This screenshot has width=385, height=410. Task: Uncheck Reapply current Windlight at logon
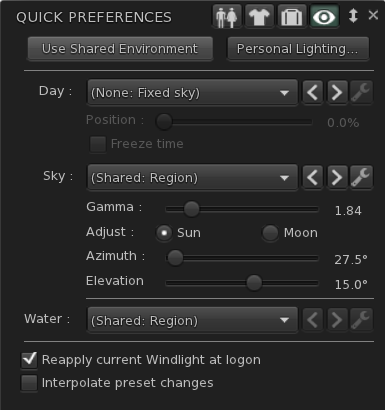click(29, 360)
